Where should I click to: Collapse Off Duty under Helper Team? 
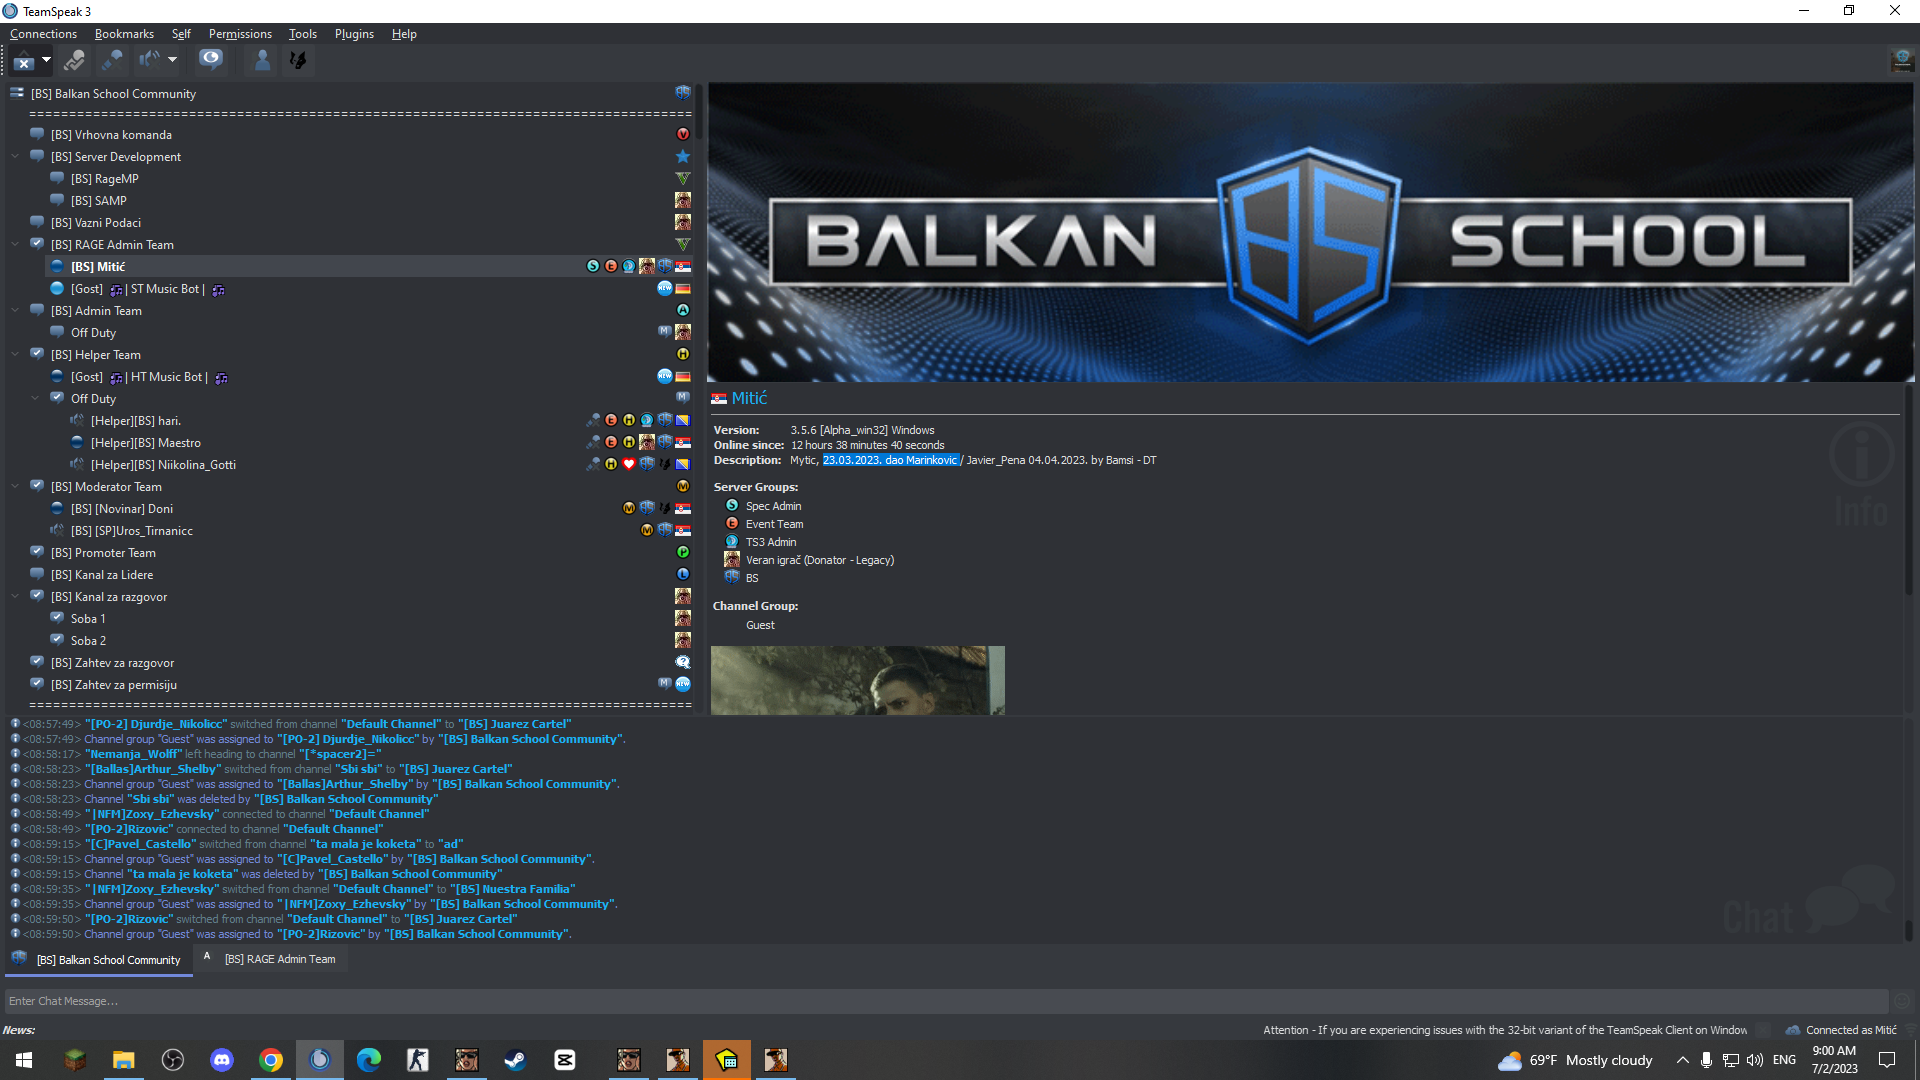(x=36, y=398)
